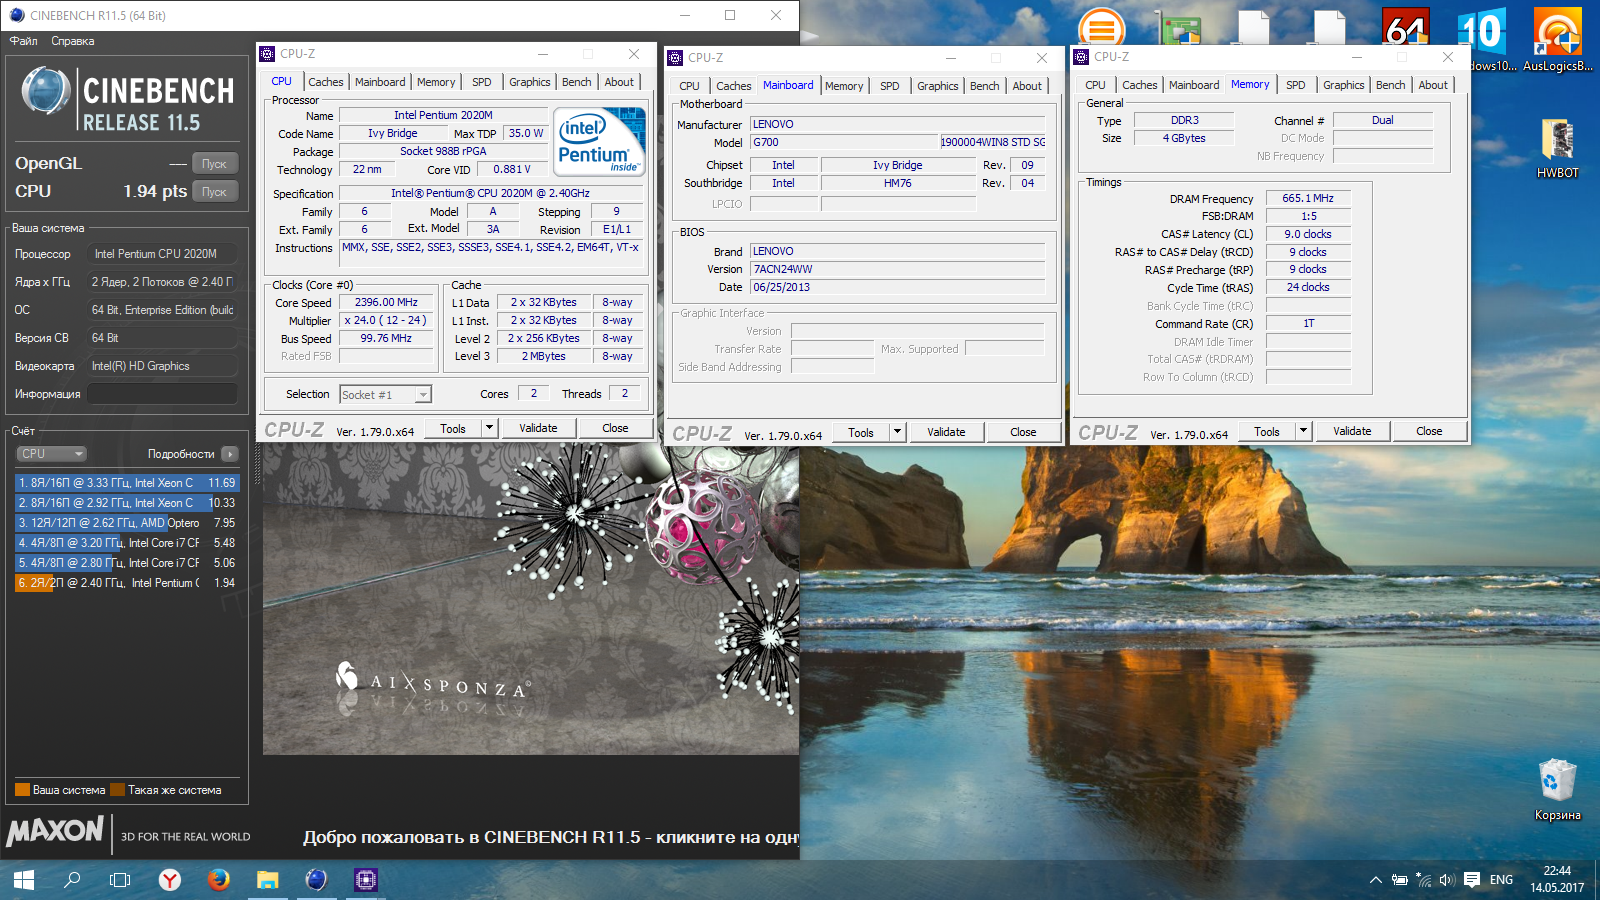Run the CPU test with Пуск
1600x900 pixels.
point(215,192)
